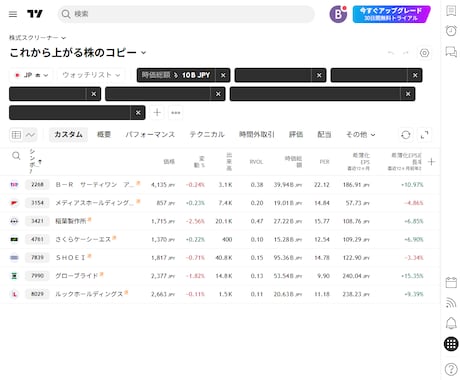Viewport: 460px width, 380px height.
Task: Click the fullscreen expand icon
Action: coord(424,135)
